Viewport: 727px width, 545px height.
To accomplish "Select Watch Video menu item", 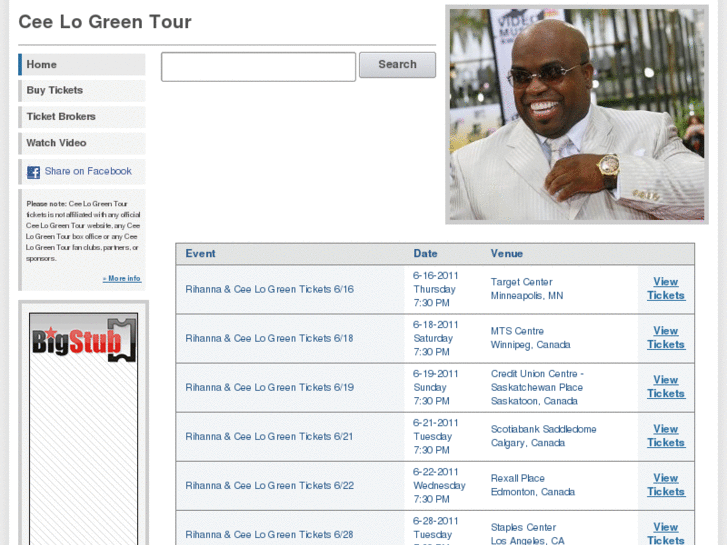I will click(x=82, y=143).
